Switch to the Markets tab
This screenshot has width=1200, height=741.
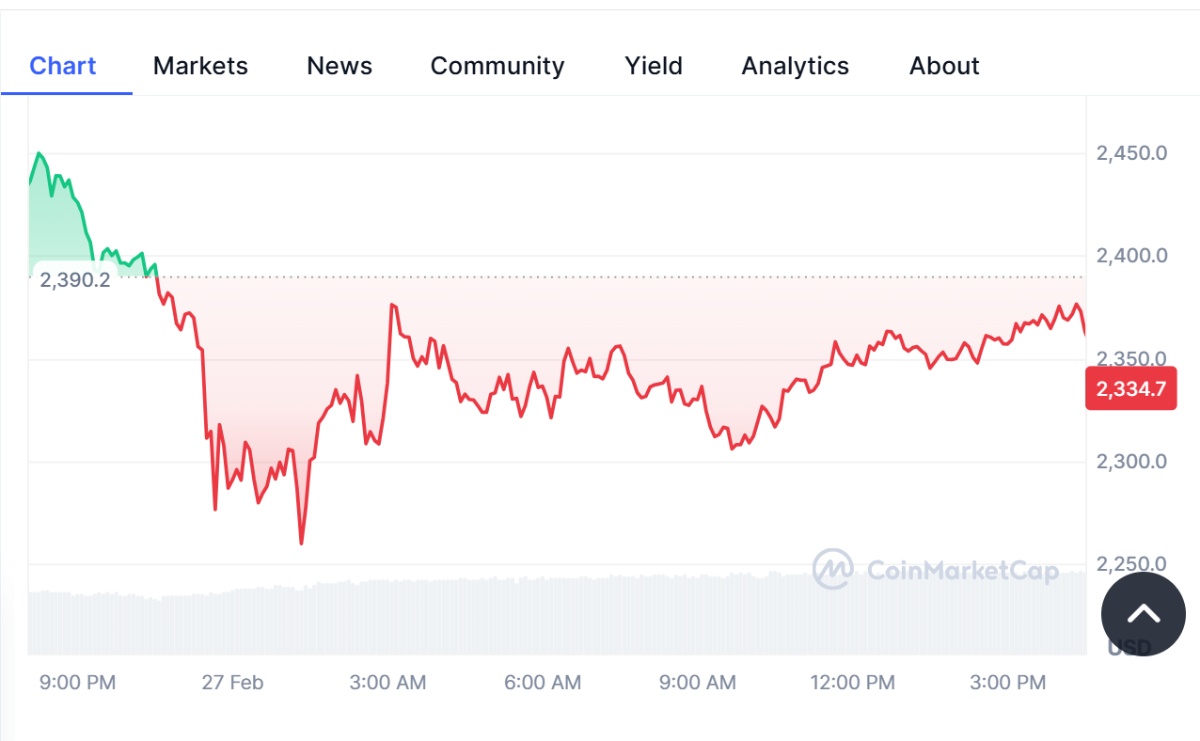200,66
